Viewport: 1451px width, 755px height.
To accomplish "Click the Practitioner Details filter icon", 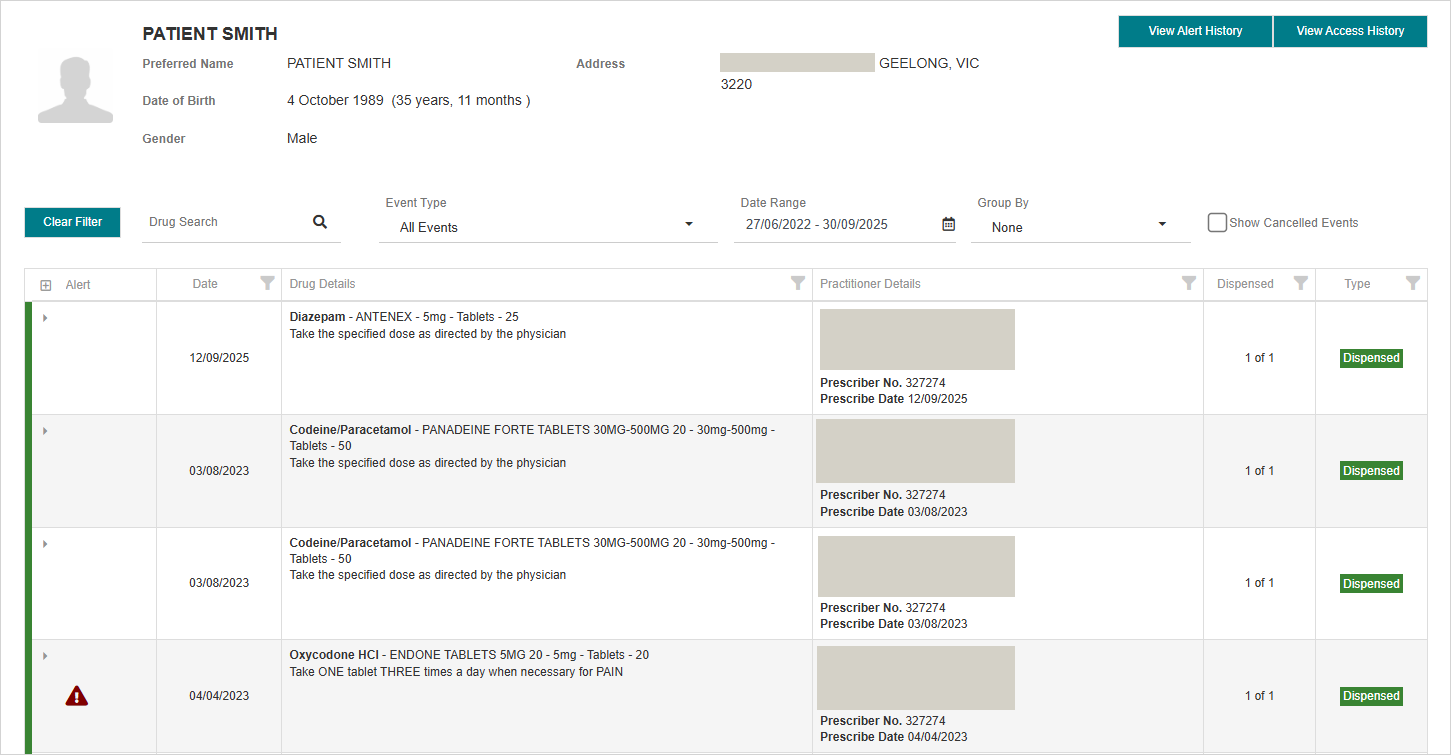I will pos(1188,283).
